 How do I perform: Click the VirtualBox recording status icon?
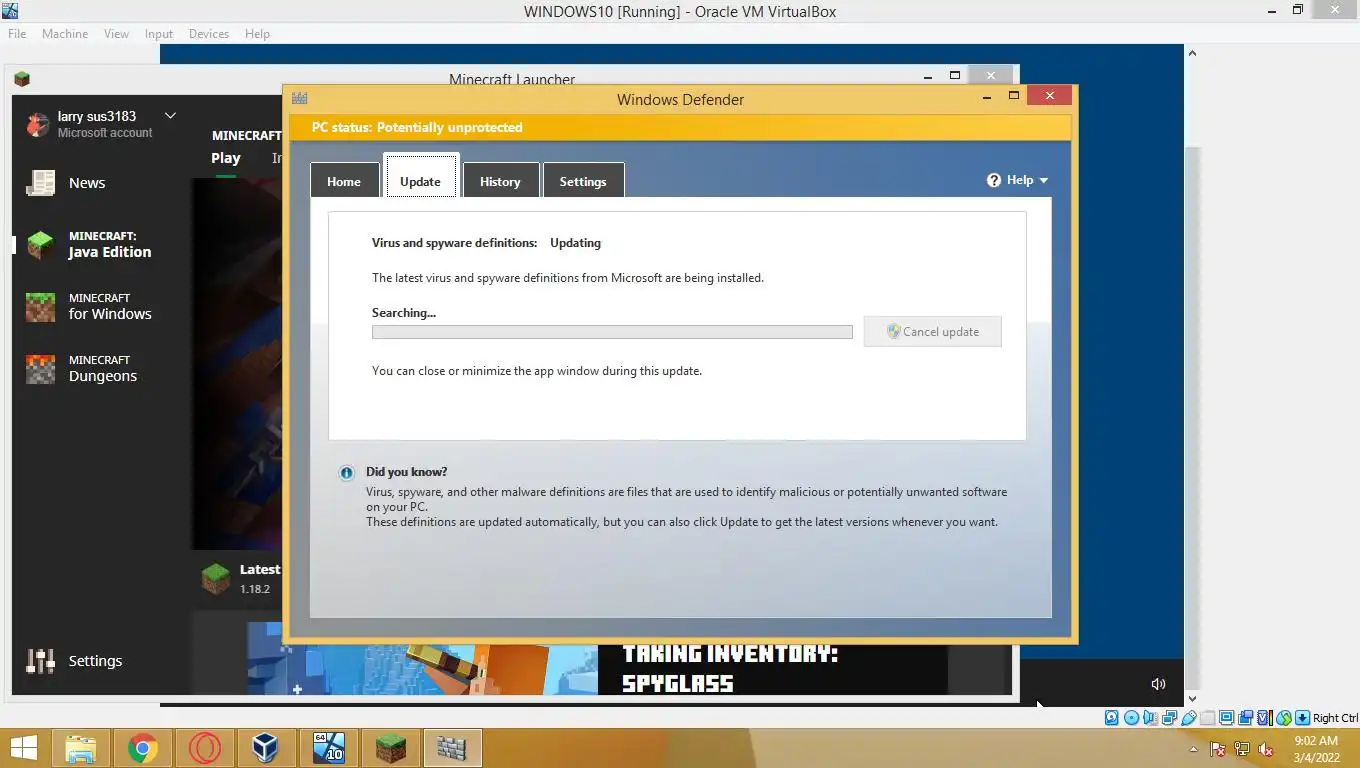[1246, 718]
